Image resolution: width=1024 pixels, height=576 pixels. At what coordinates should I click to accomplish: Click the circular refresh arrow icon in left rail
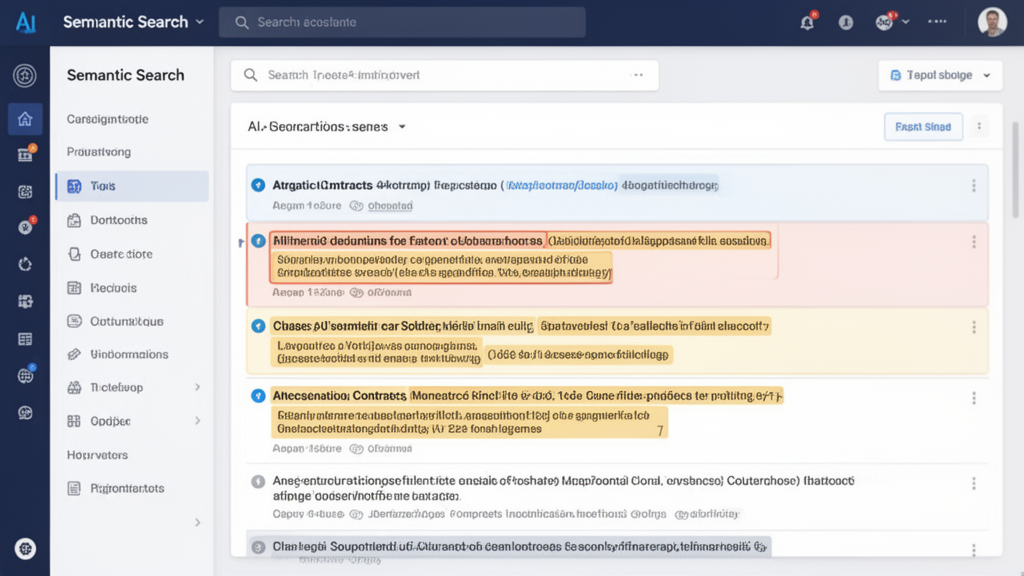pos(25,264)
